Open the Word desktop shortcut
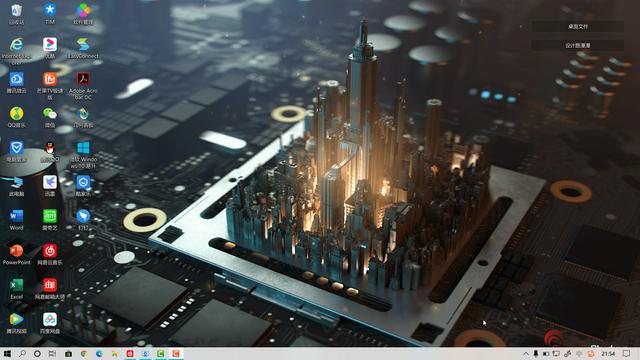The height and width of the screenshot is (360, 640). (x=16, y=220)
